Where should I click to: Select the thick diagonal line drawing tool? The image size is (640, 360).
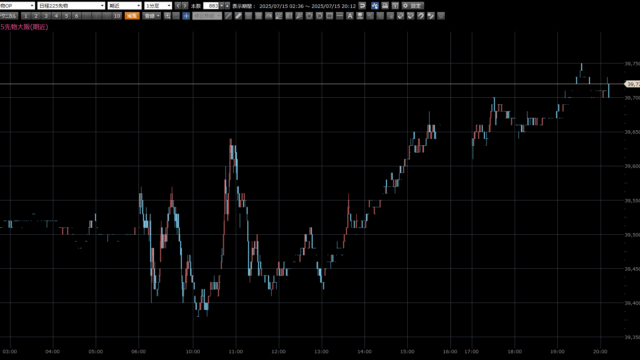(x=238, y=16)
